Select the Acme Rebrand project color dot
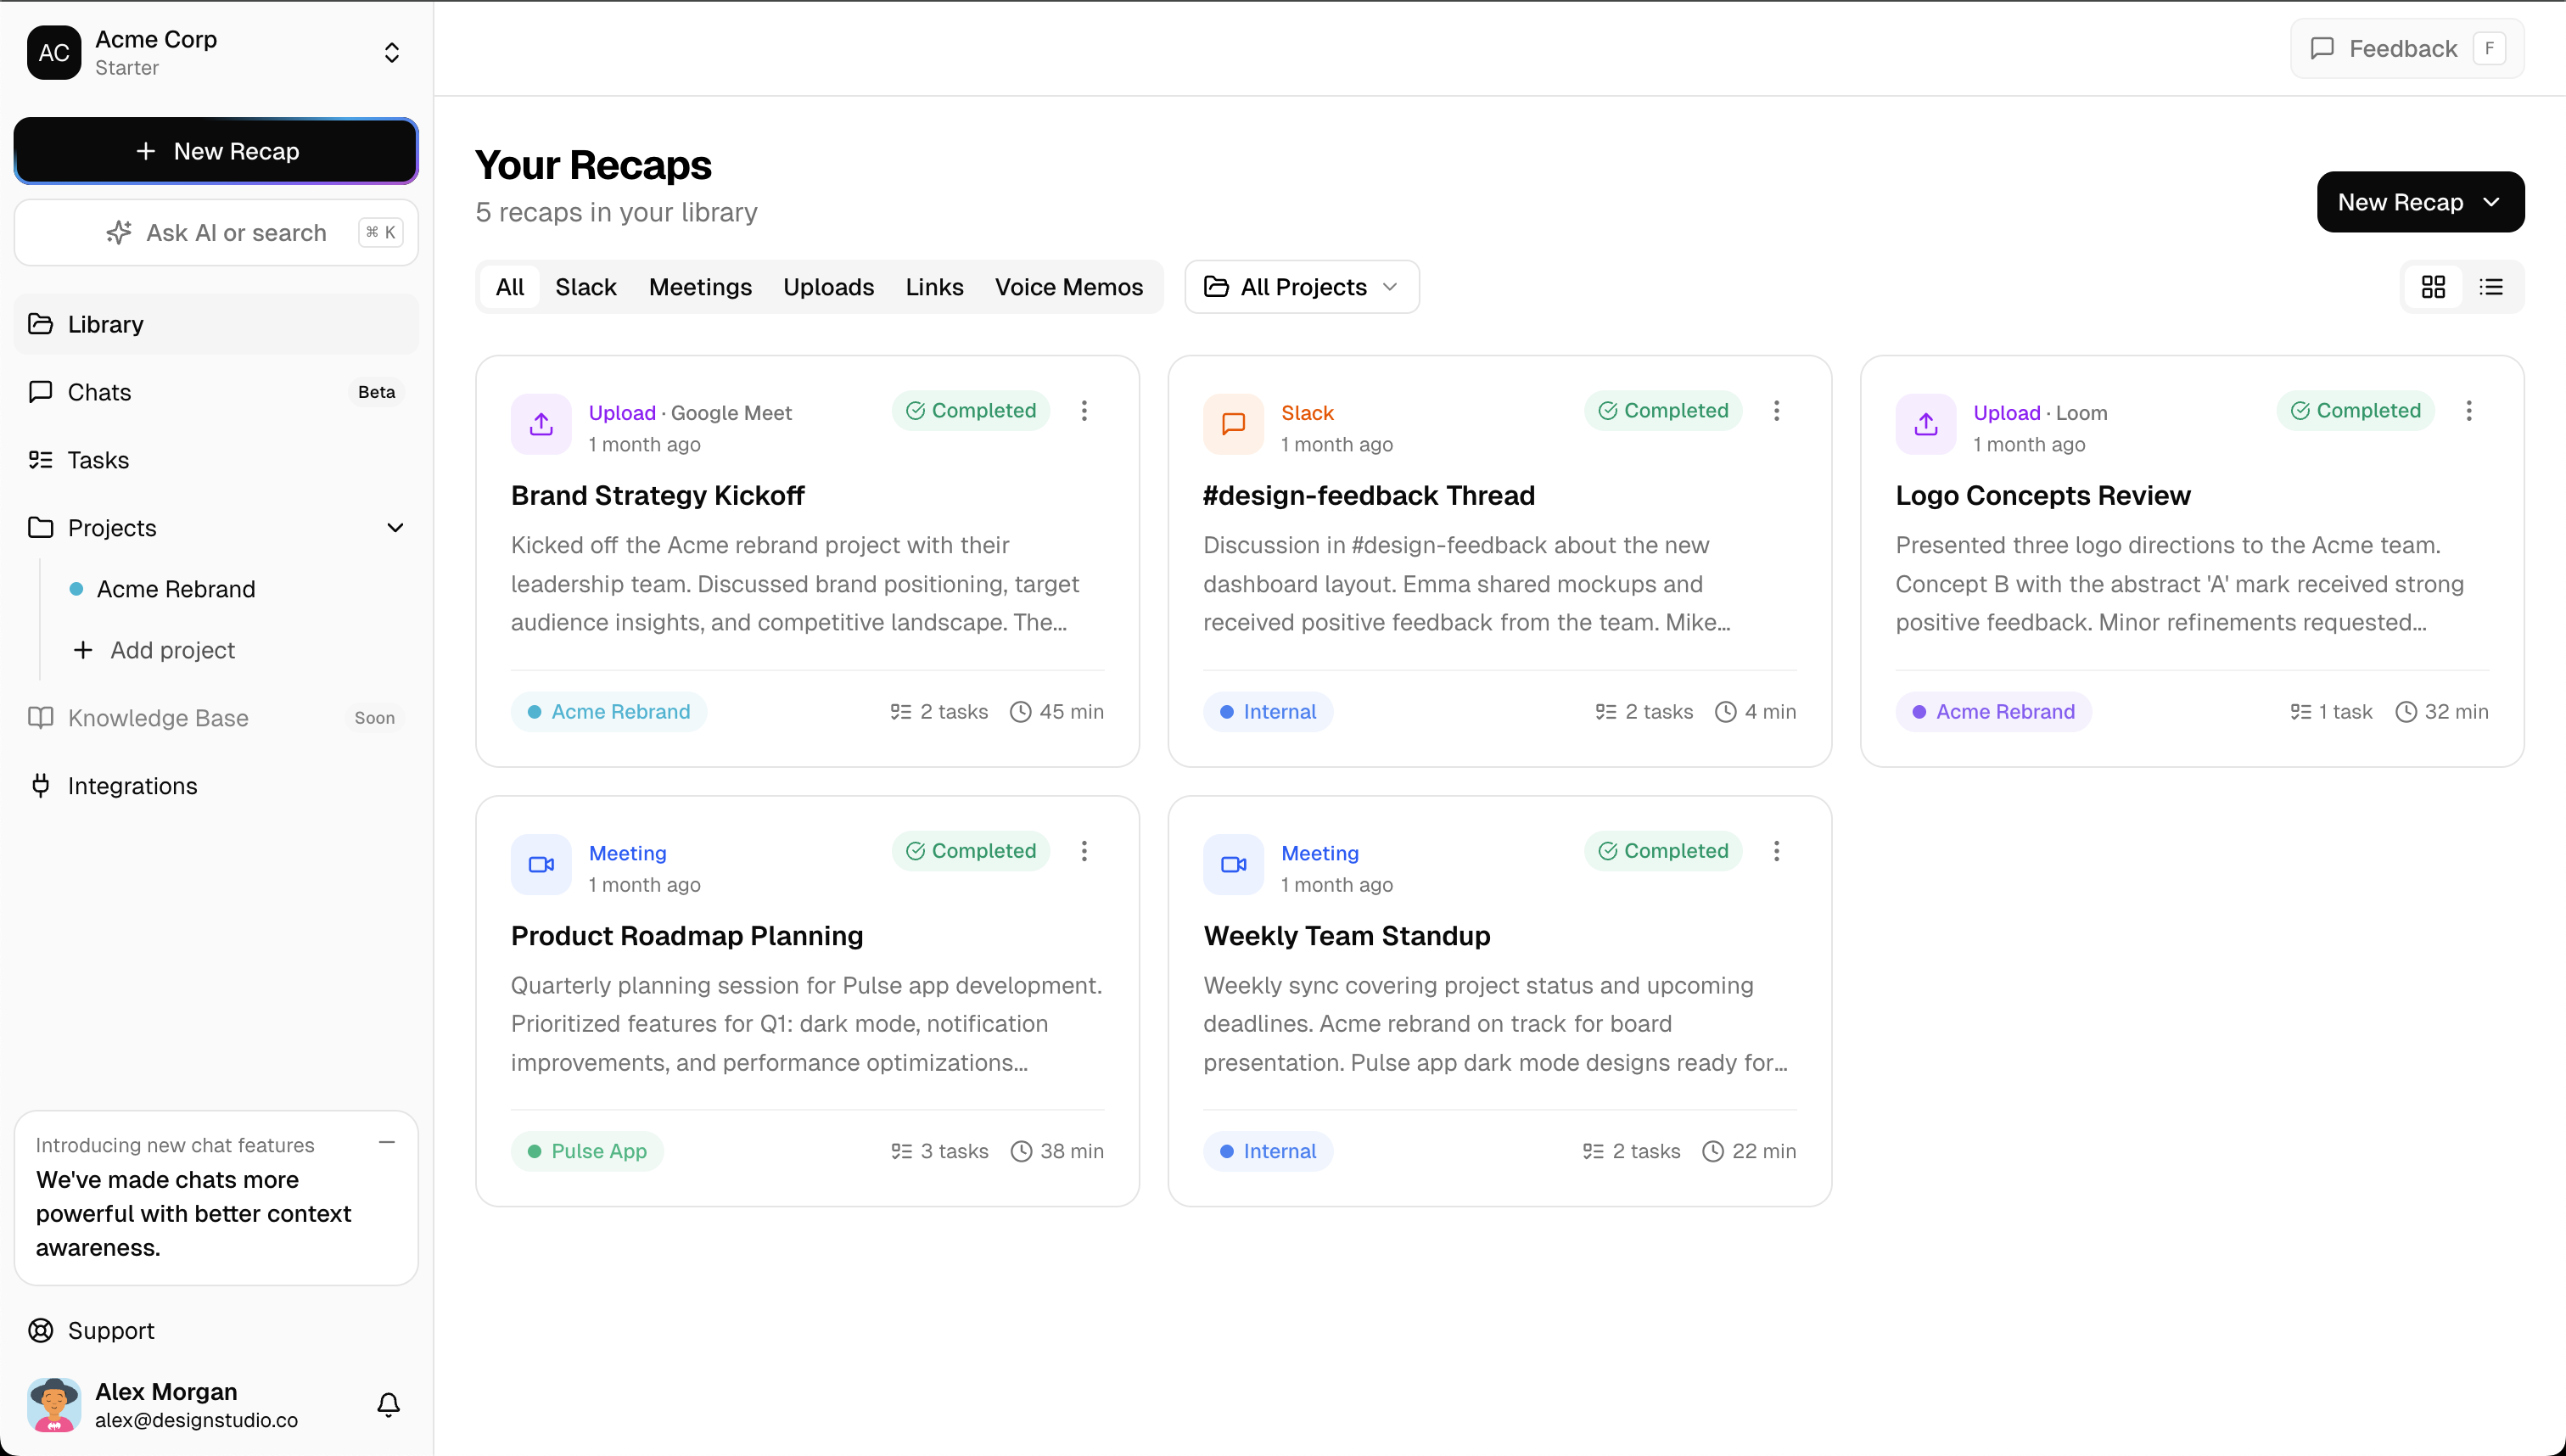 click(x=78, y=589)
